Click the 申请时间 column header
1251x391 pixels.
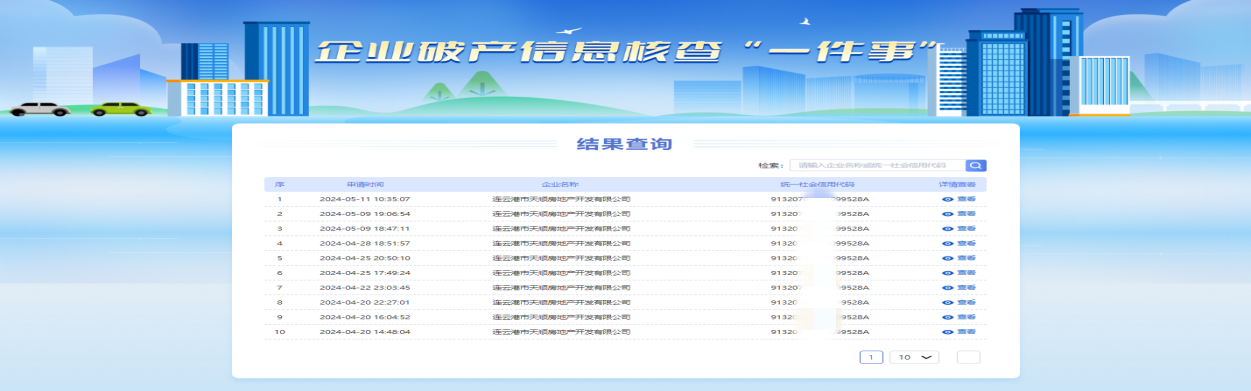coord(364,184)
